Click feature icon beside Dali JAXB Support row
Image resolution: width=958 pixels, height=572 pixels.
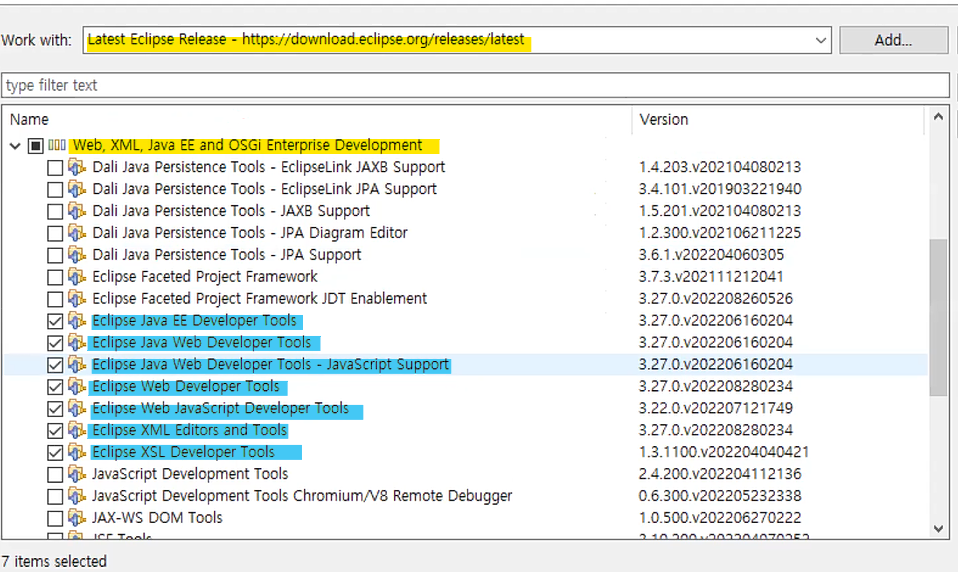pyautogui.click(x=76, y=211)
